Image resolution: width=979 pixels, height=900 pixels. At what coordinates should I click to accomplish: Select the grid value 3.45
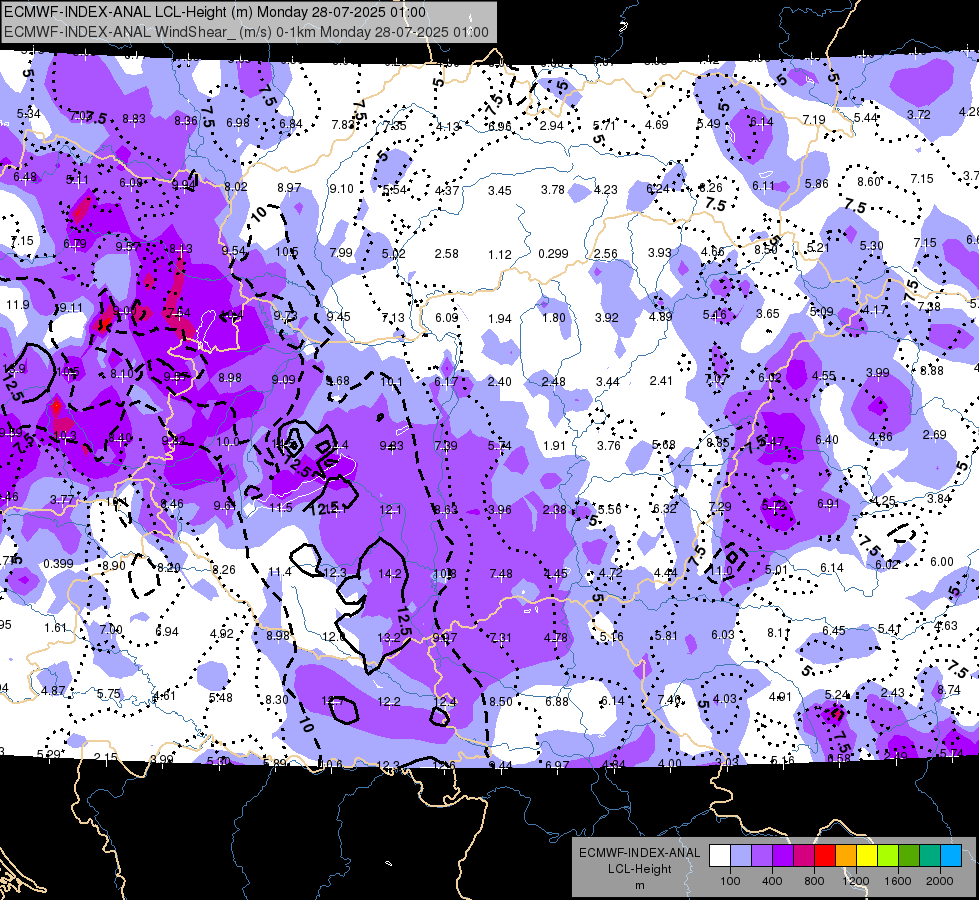click(x=499, y=190)
